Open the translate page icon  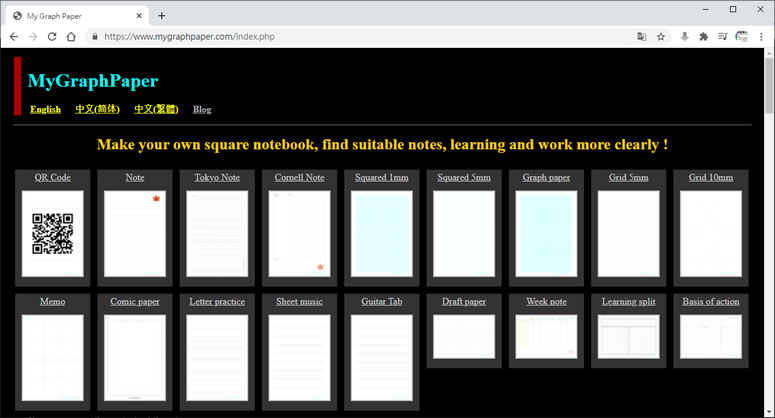coord(642,37)
